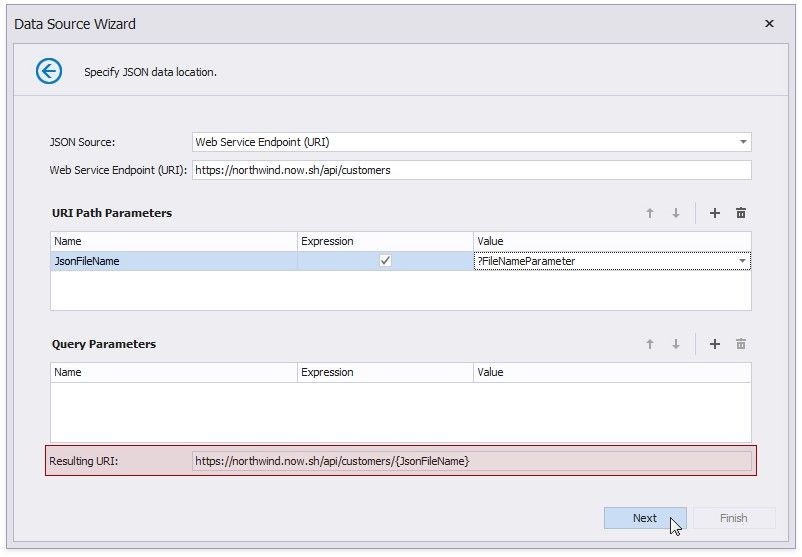Add a new URI Path Parameter
Viewport: 802px width, 557px height.
pos(715,213)
